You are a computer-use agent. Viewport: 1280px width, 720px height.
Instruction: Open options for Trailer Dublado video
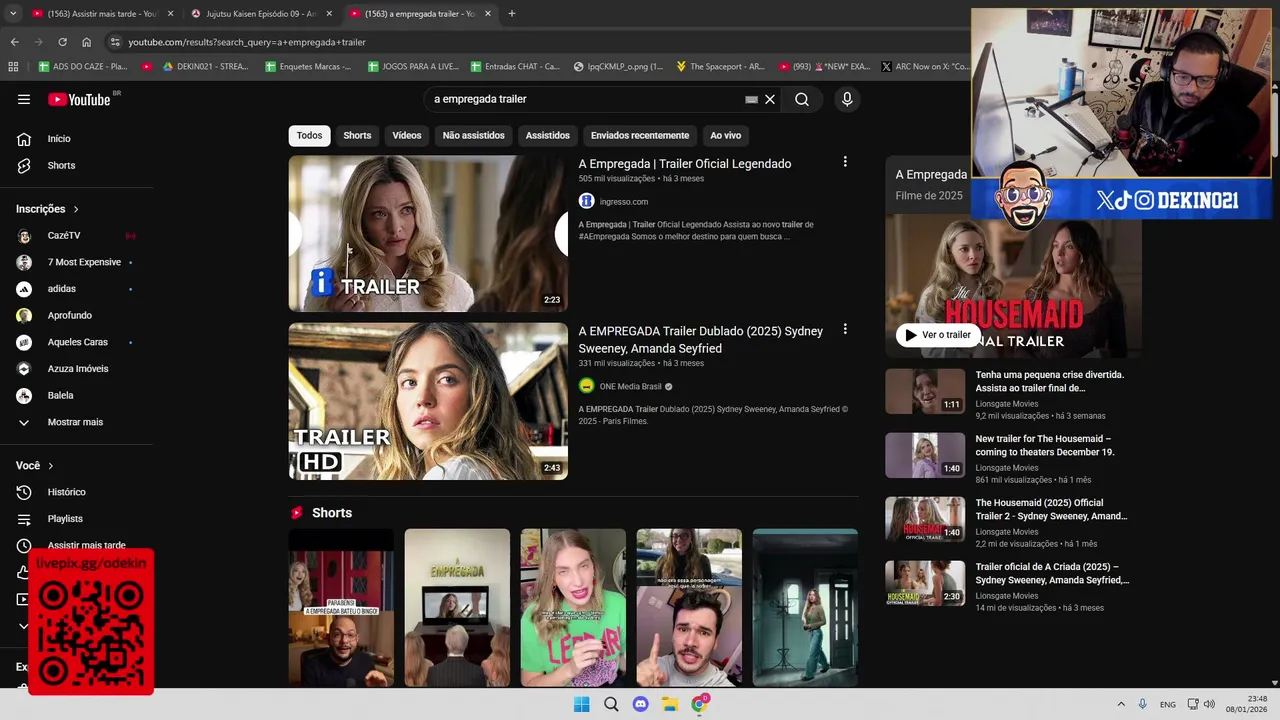(x=845, y=329)
